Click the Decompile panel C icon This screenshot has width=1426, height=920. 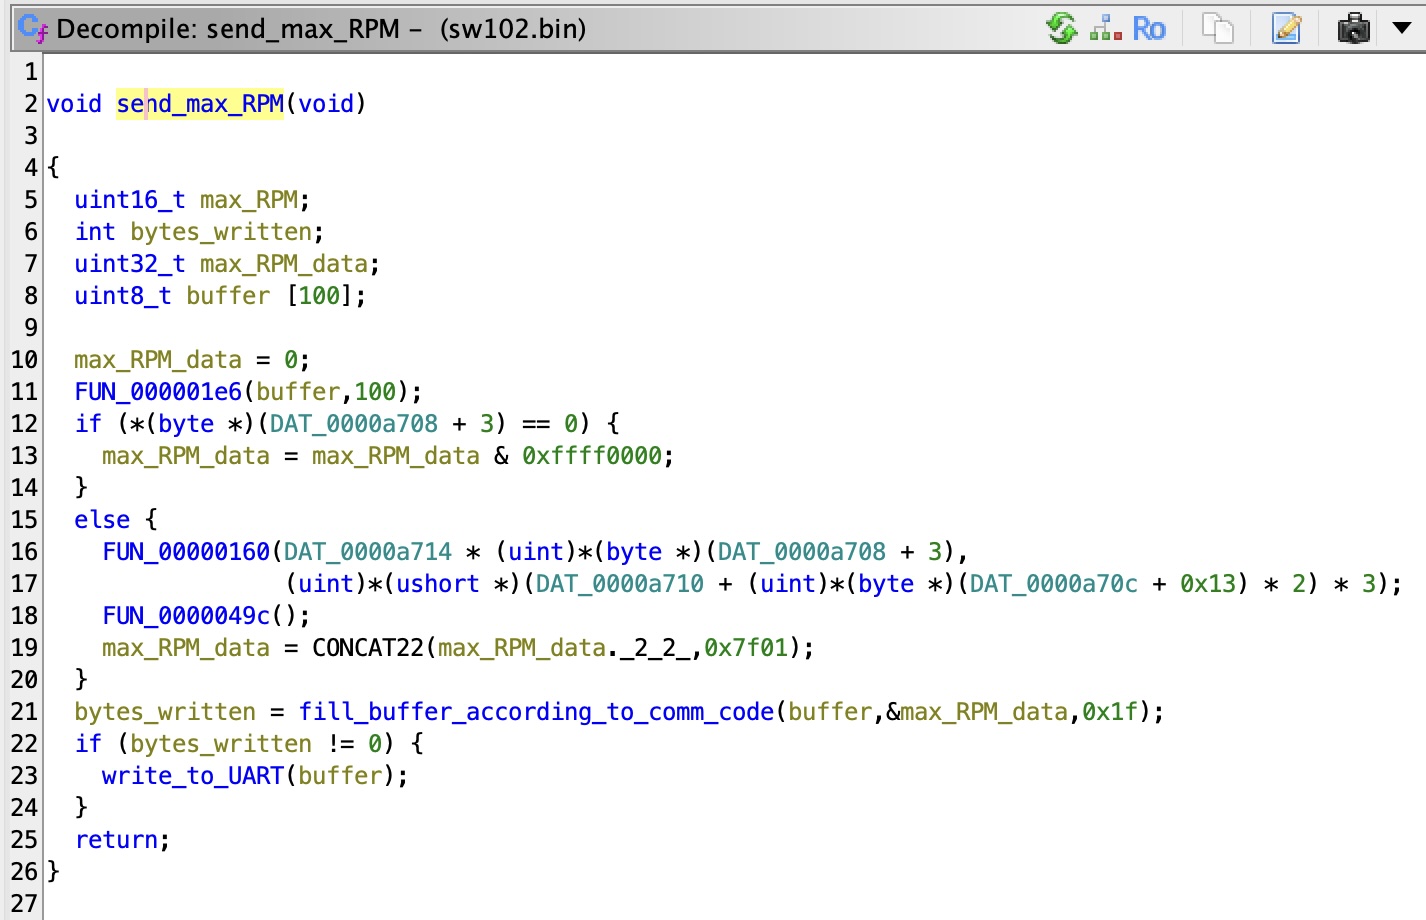click(x=32, y=29)
